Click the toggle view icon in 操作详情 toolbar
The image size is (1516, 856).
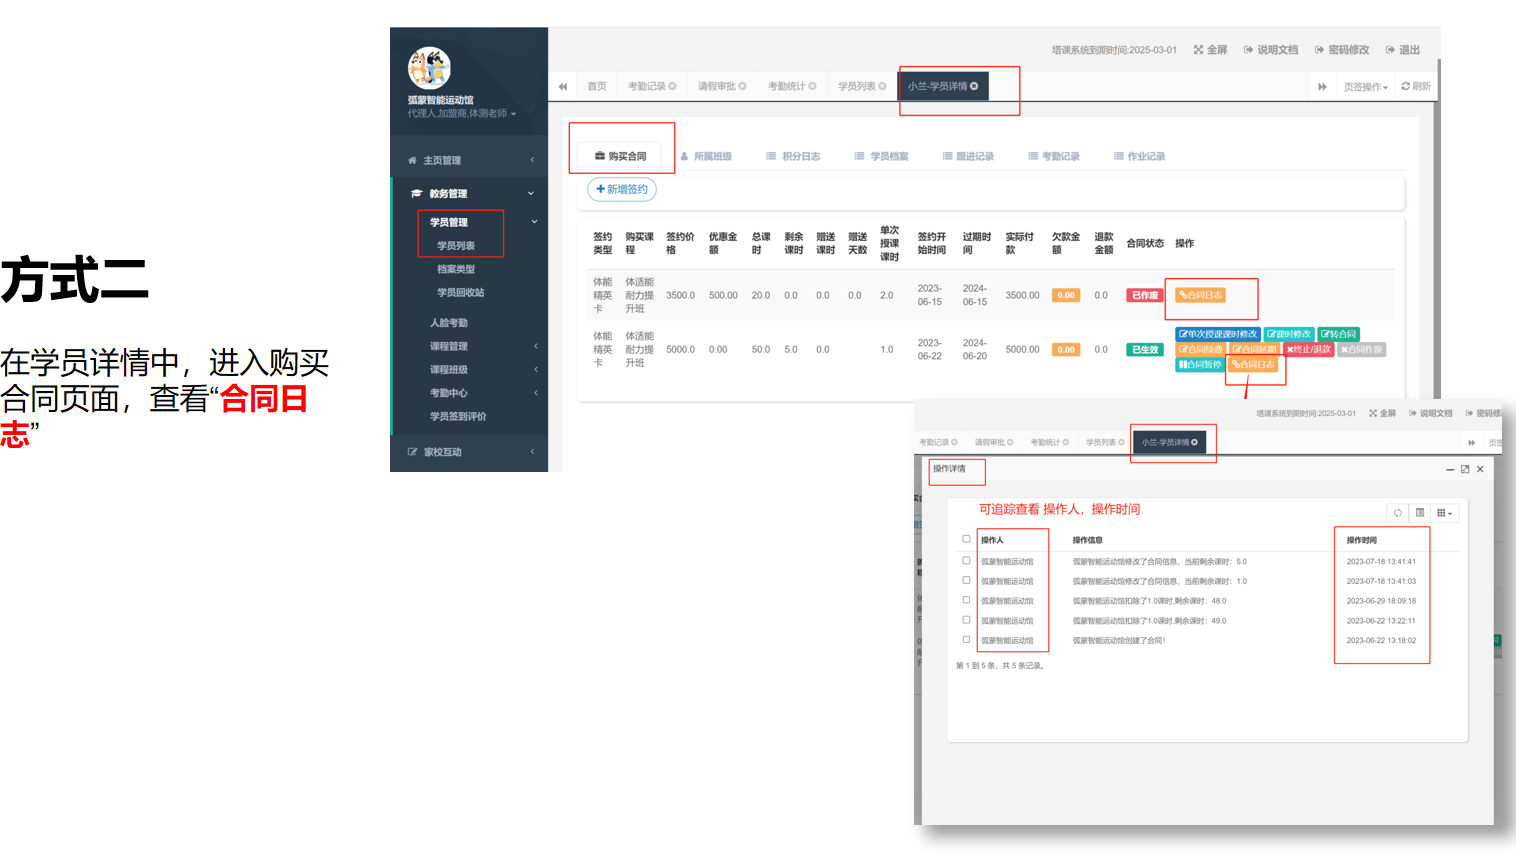point(1420,513)
